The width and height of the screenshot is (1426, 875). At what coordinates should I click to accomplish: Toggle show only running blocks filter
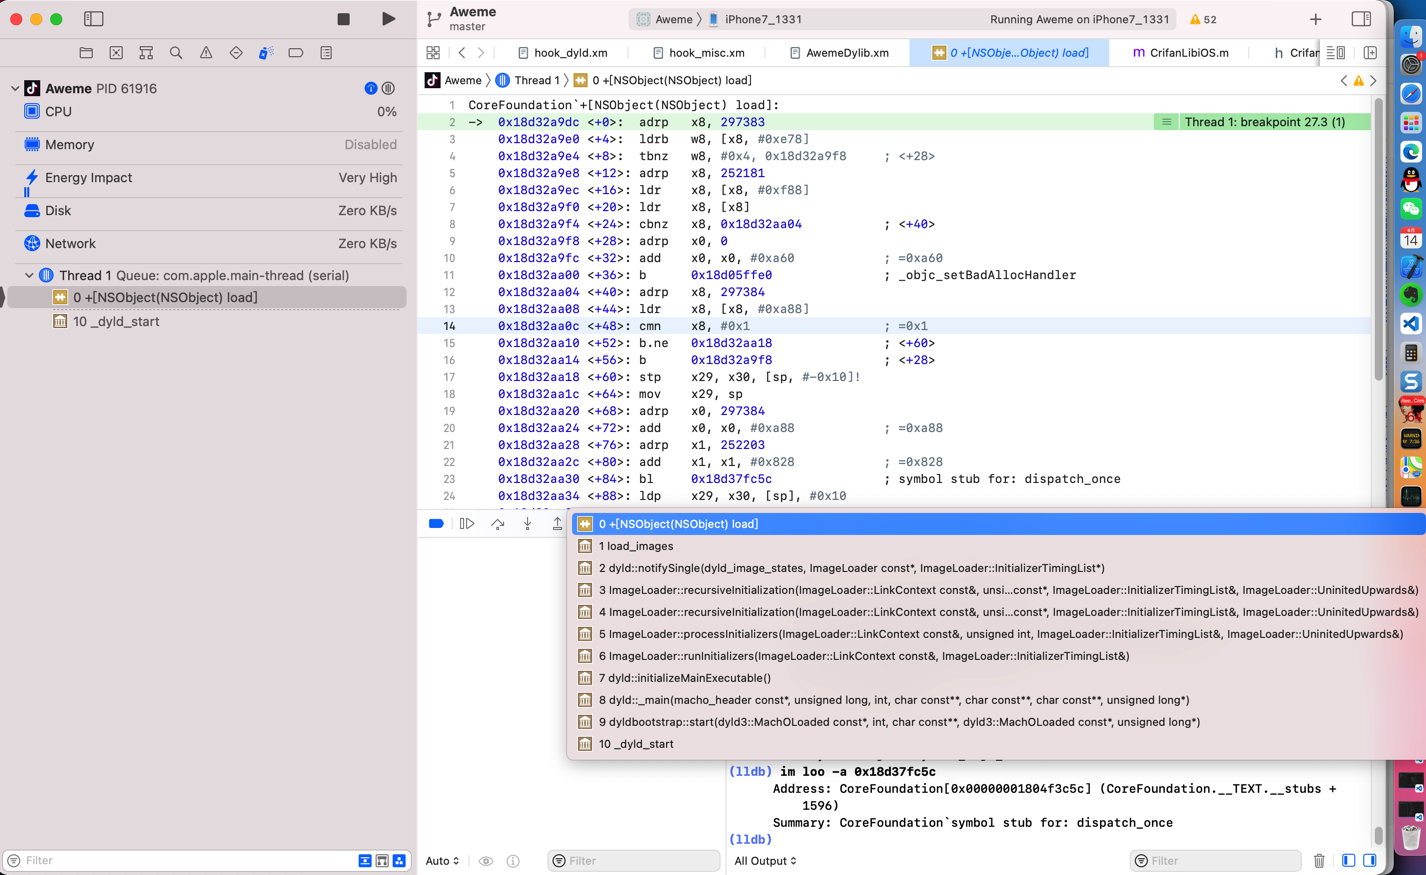pyautogui.click(x=365, y=861)
